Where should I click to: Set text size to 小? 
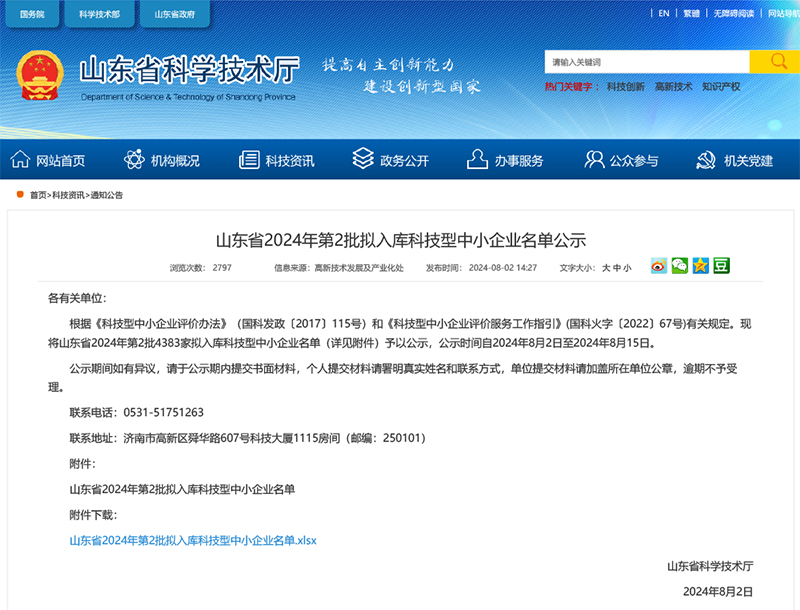[627, 268]
